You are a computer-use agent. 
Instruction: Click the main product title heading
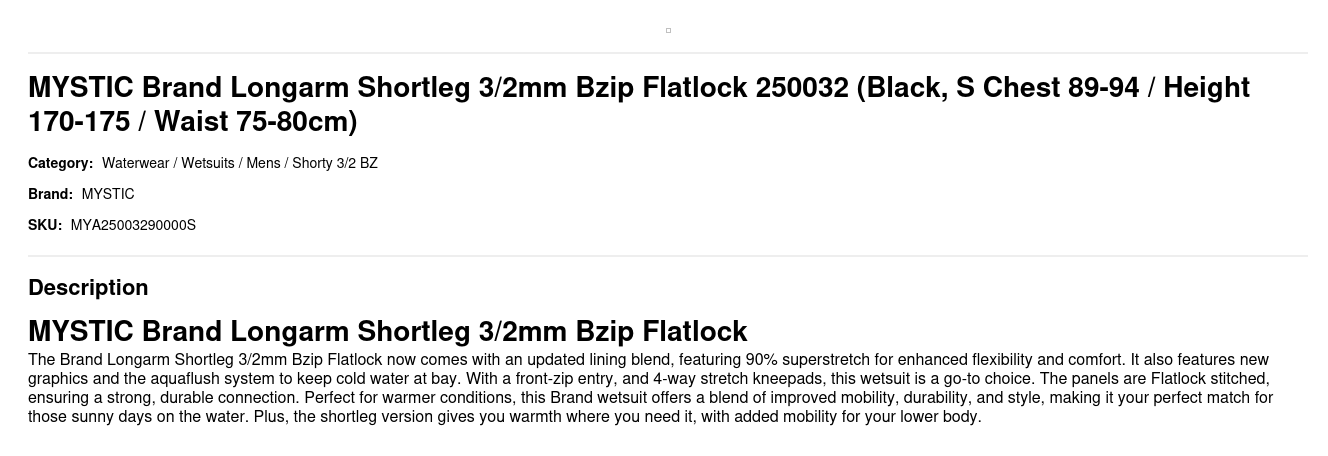pos(638,104)
